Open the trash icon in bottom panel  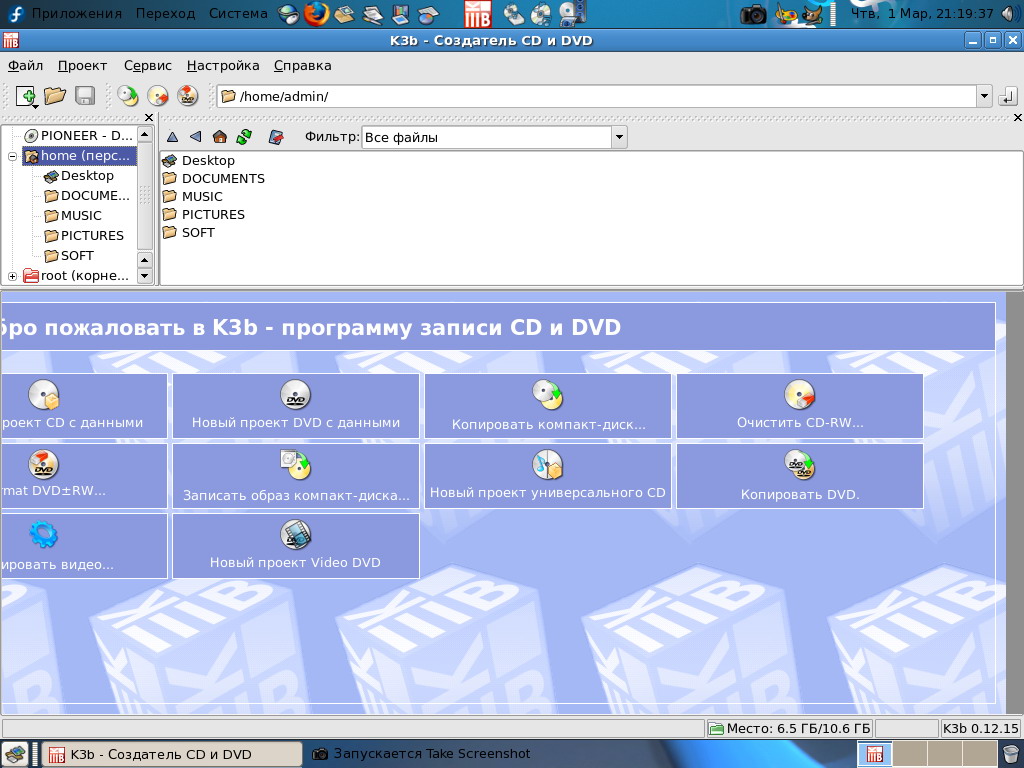[1012, 755]
